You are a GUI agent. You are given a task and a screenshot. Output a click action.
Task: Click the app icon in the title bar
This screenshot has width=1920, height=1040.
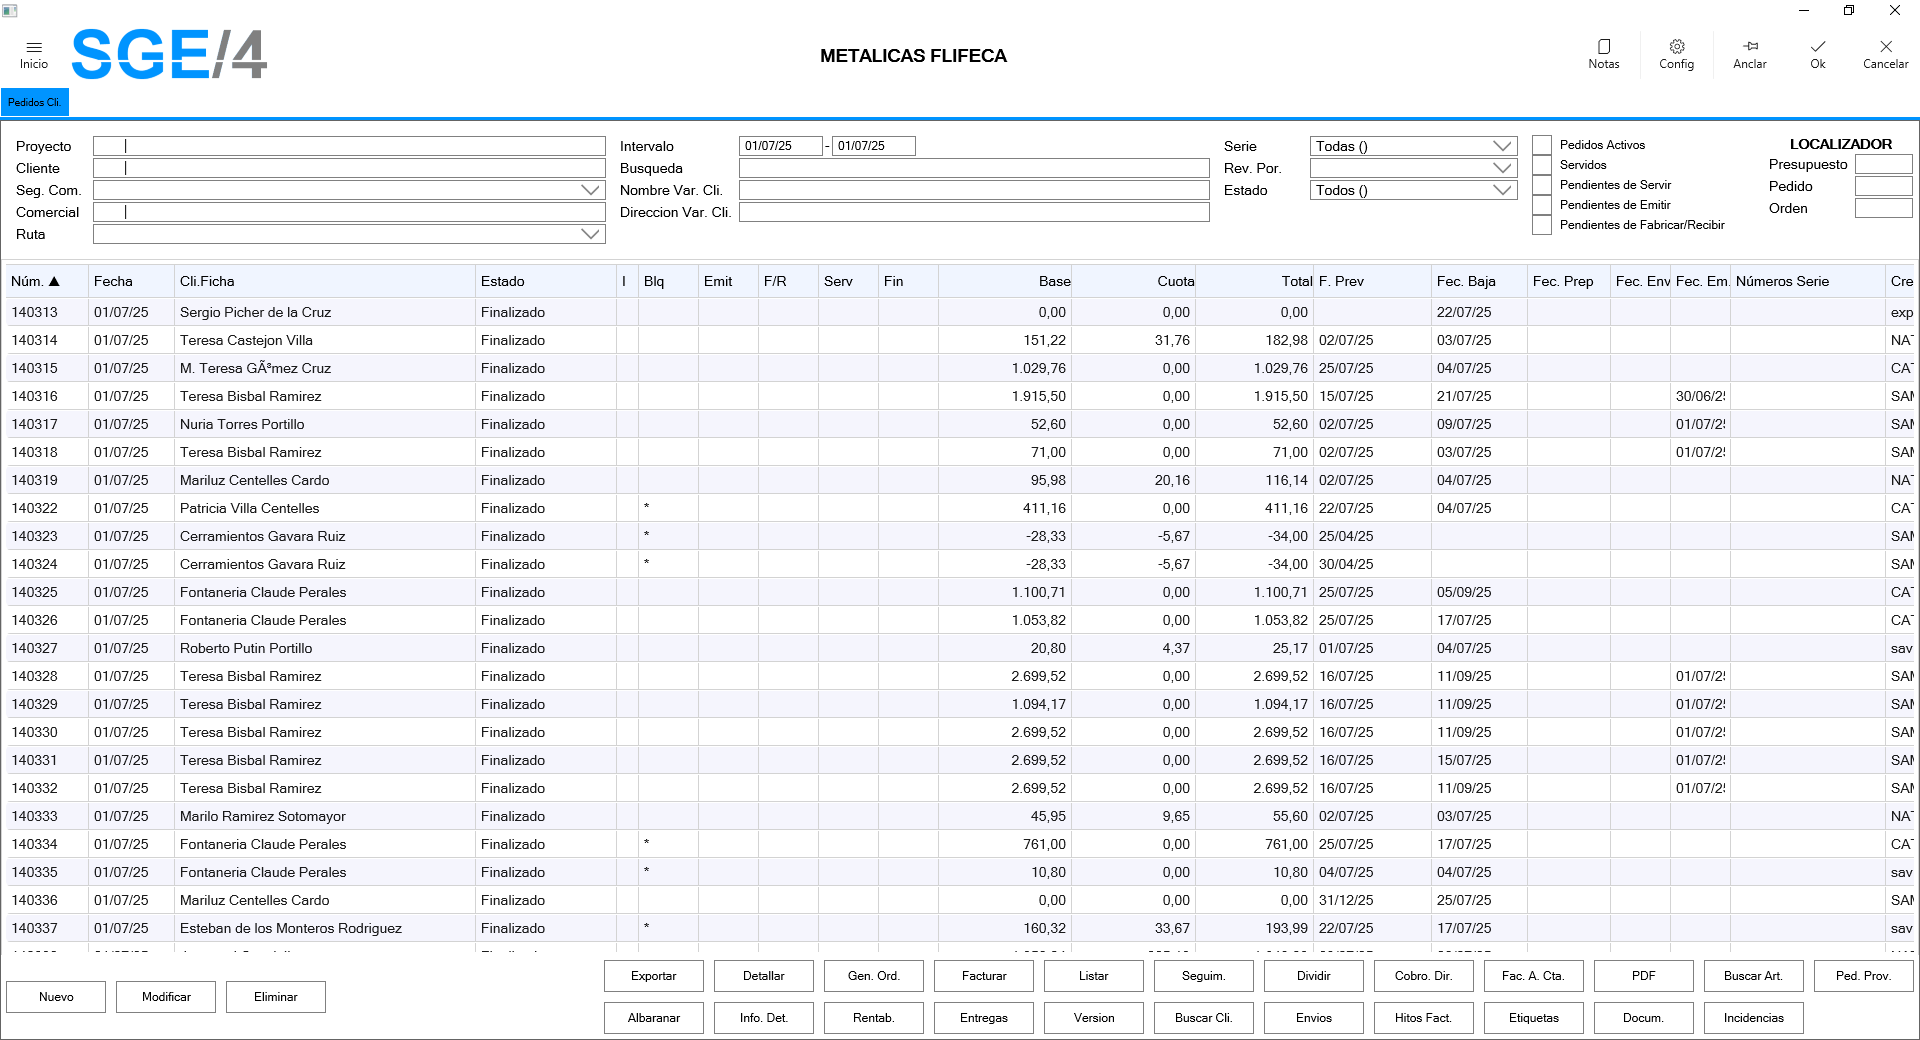click(10, 10)
